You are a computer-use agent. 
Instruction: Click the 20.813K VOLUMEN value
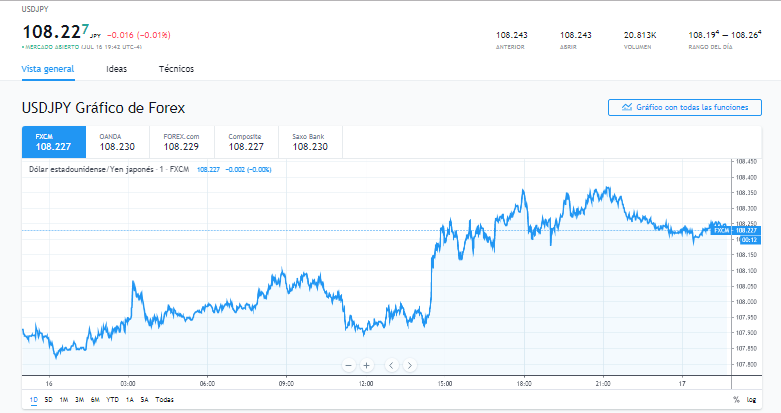click(640, 35)
